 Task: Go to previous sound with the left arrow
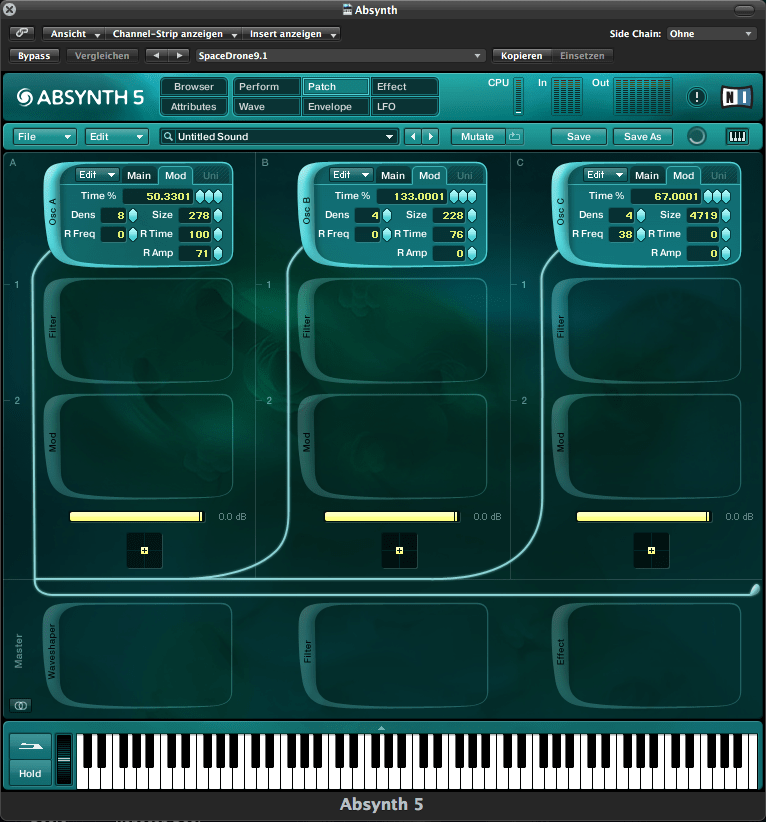pyautogui.click(x=413, y=137)
